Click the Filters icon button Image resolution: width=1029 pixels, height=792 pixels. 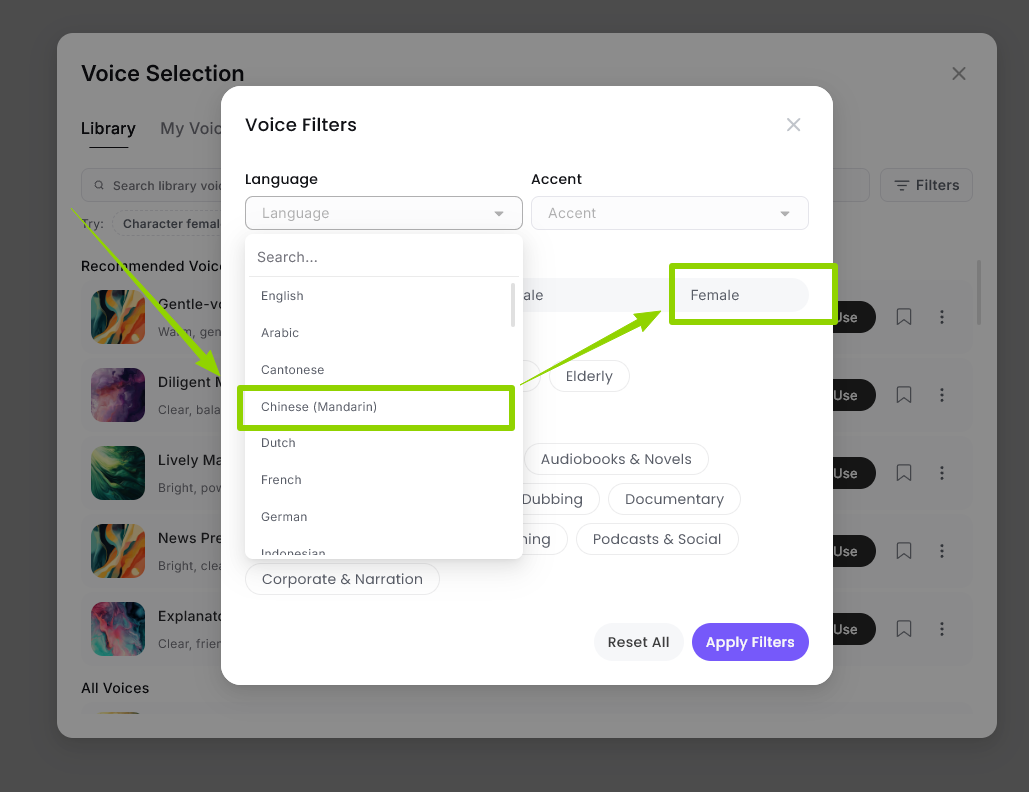tap(926, 185)
